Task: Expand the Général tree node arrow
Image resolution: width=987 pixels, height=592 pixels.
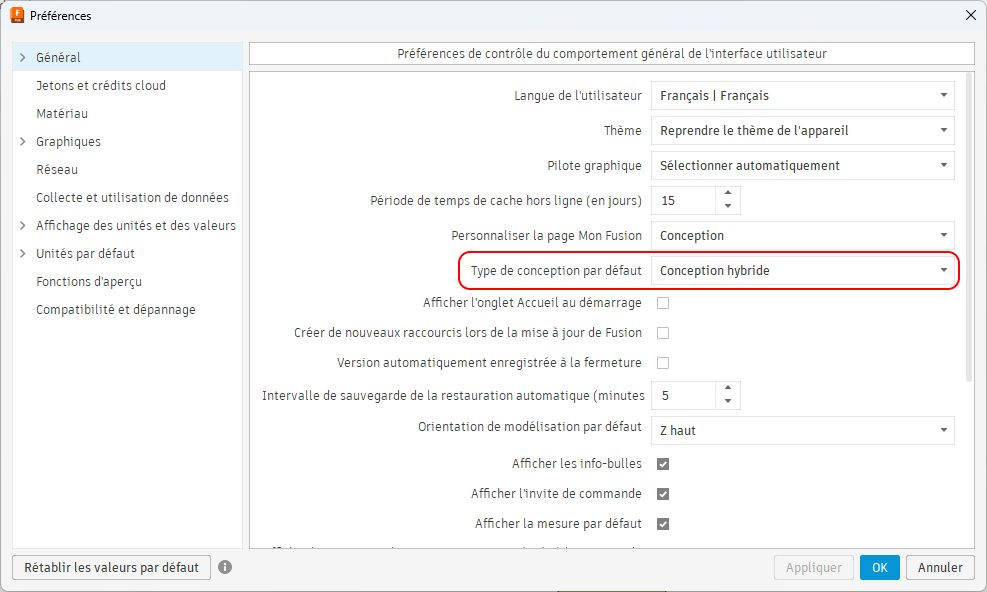Action: click(x=23, y=58)
